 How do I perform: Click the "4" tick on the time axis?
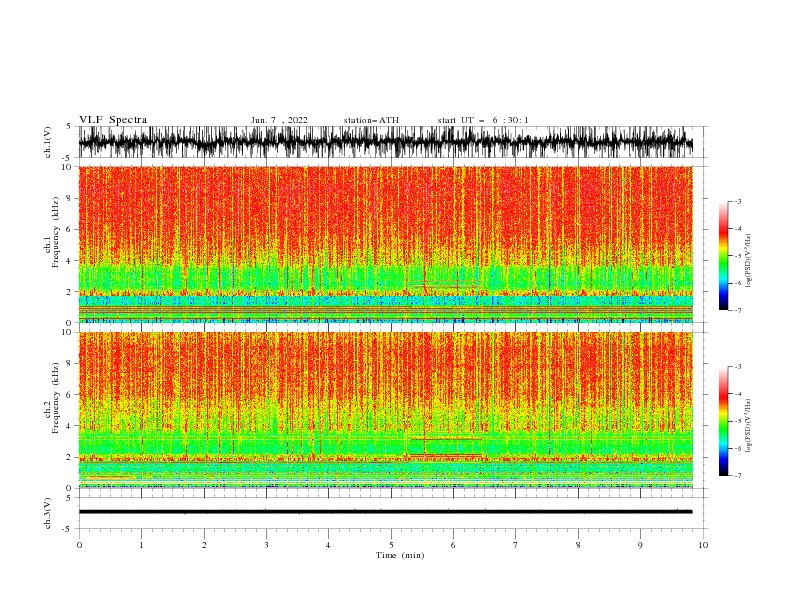pos(329,545)
